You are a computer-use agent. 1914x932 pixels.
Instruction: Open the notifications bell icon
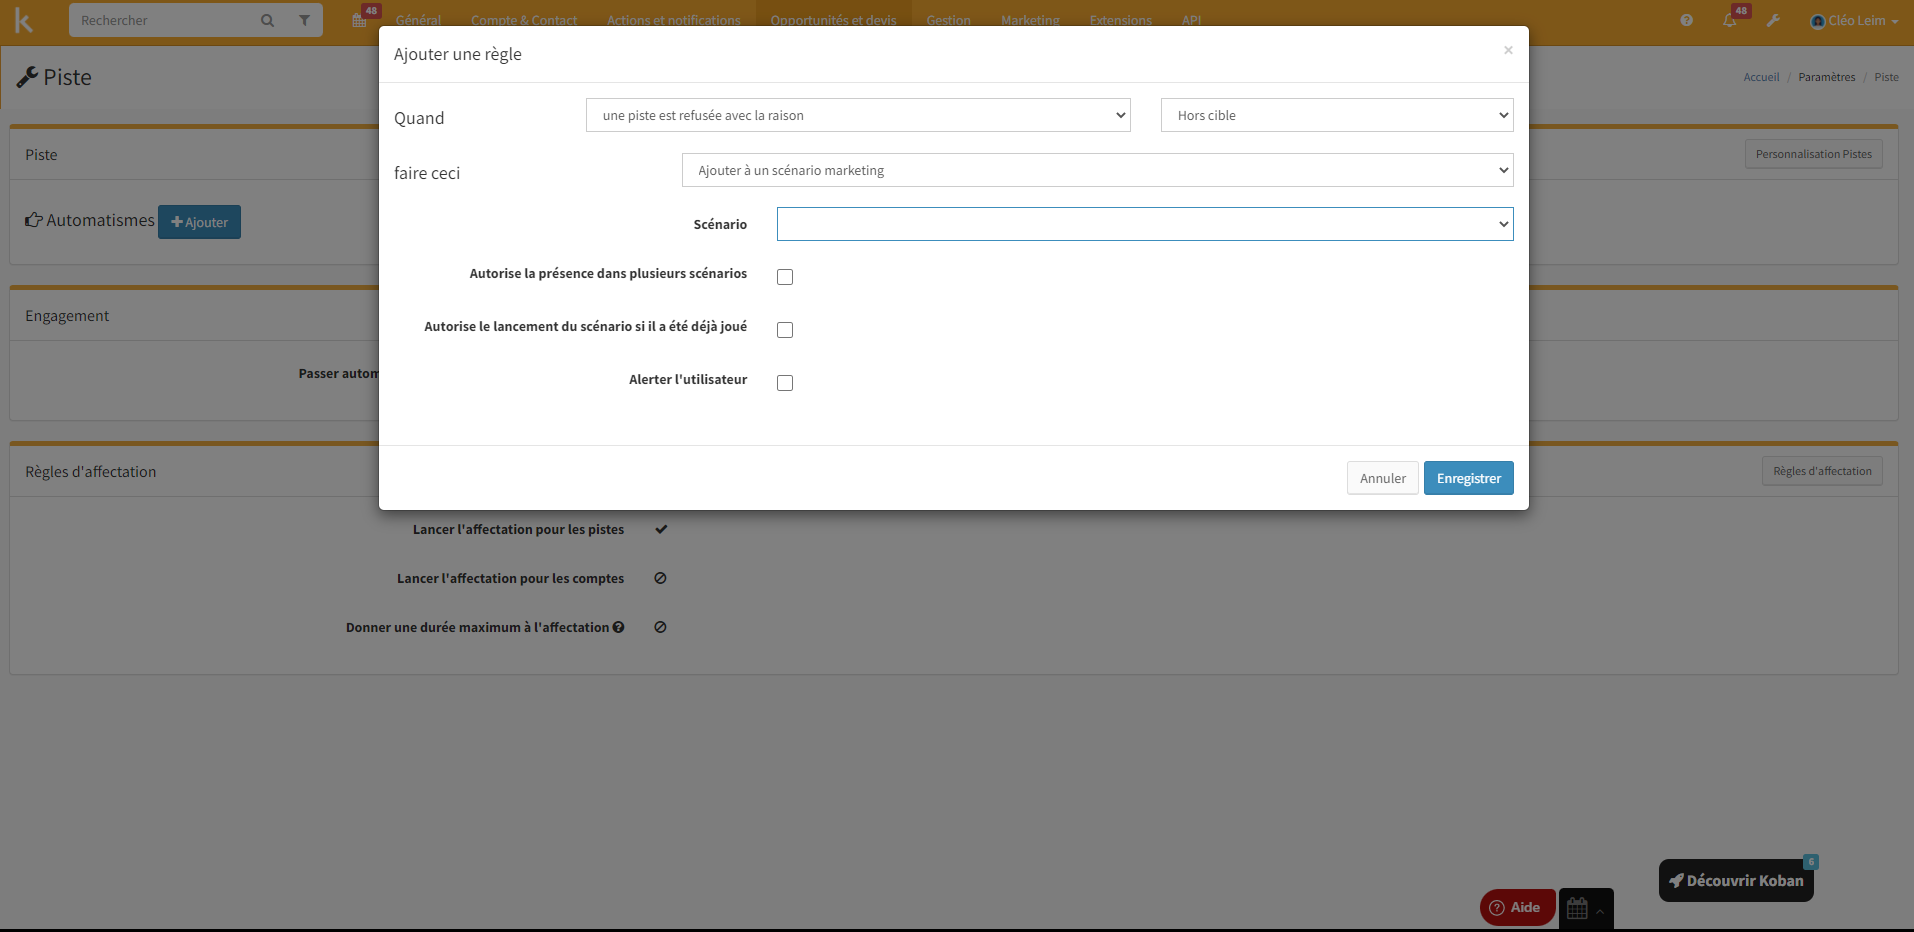coord(1730,20)
